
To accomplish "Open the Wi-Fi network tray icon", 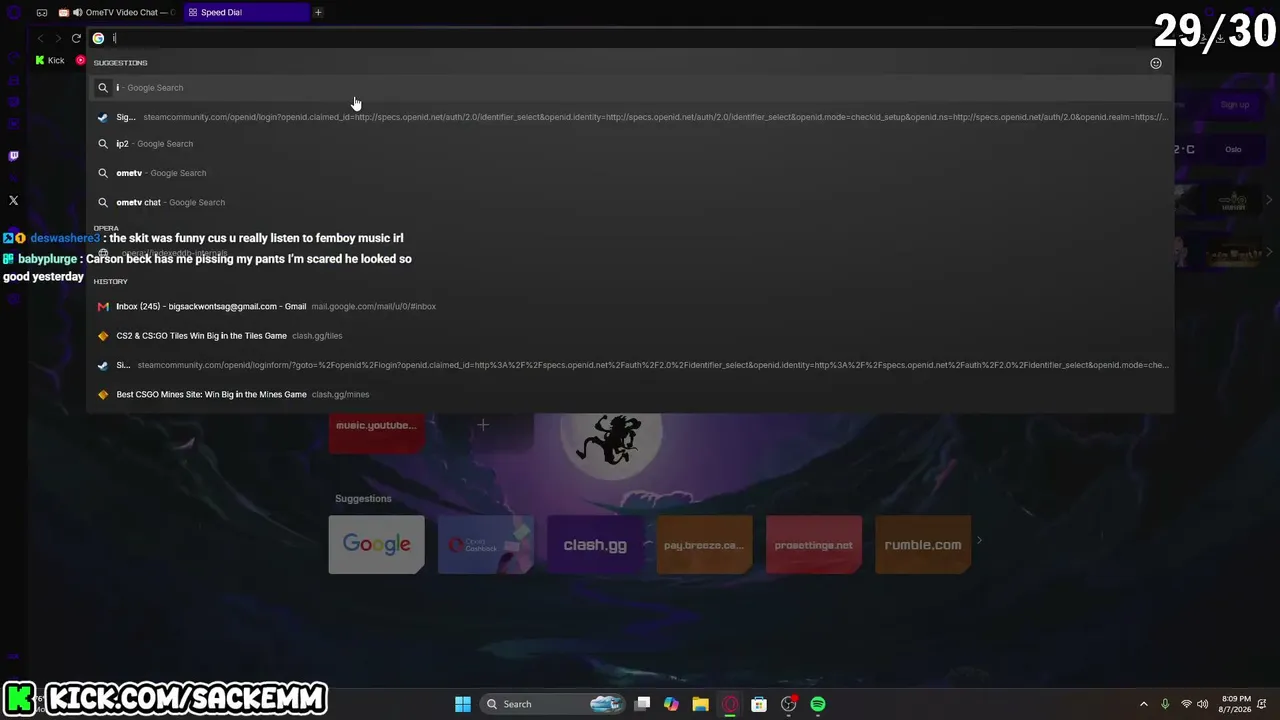I will [x=1186, y=704].
